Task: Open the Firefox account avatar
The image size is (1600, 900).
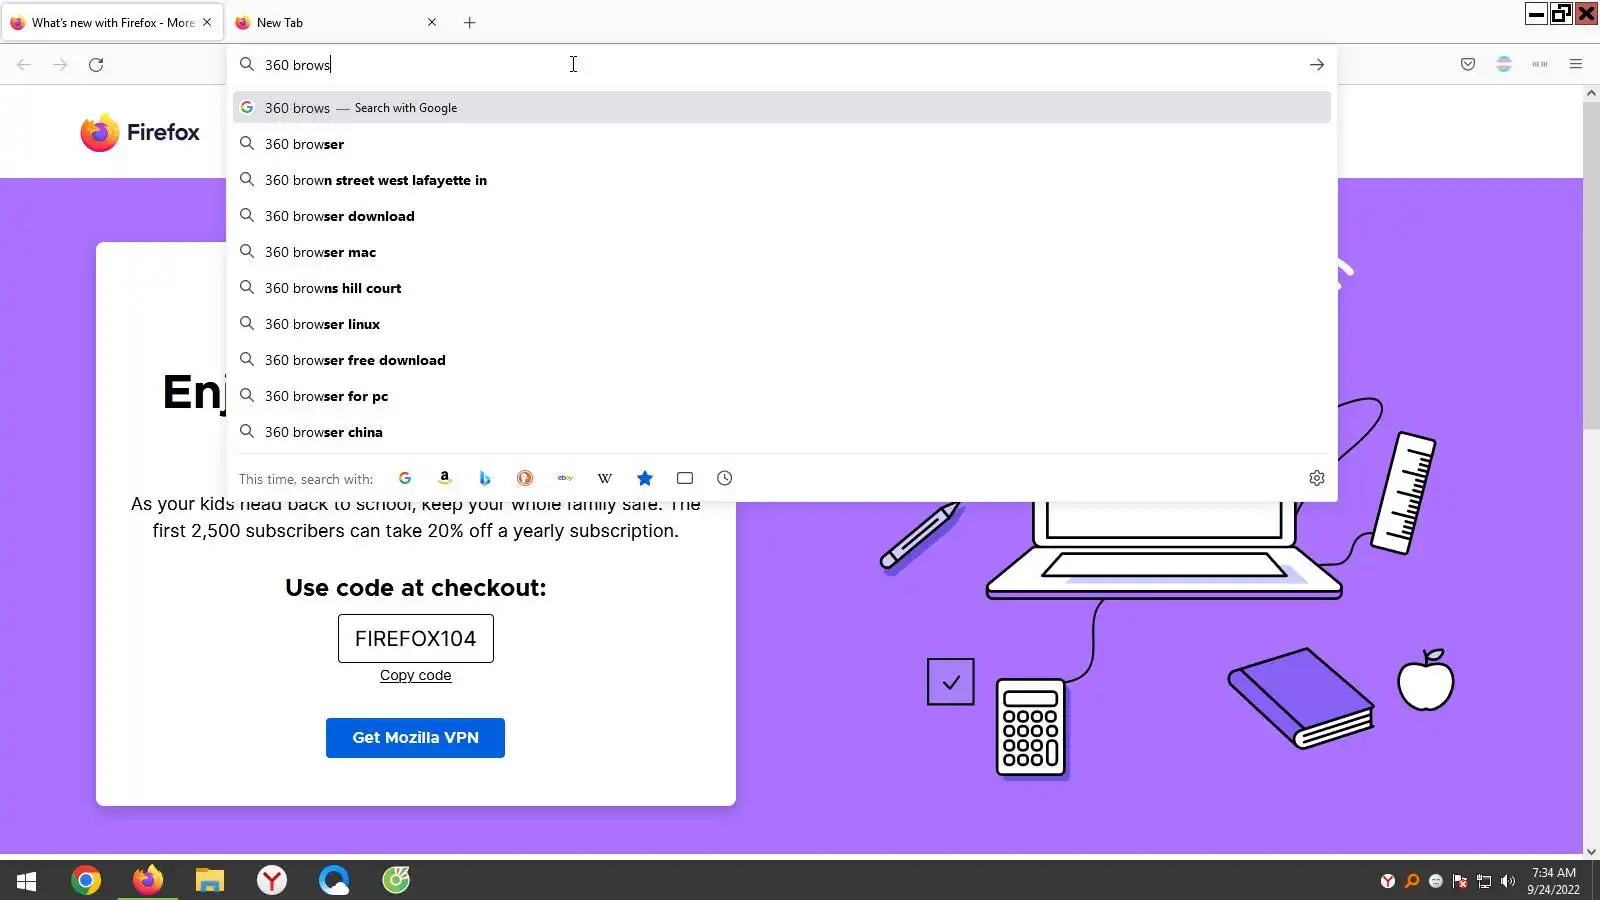Action: click(1504, 65)
